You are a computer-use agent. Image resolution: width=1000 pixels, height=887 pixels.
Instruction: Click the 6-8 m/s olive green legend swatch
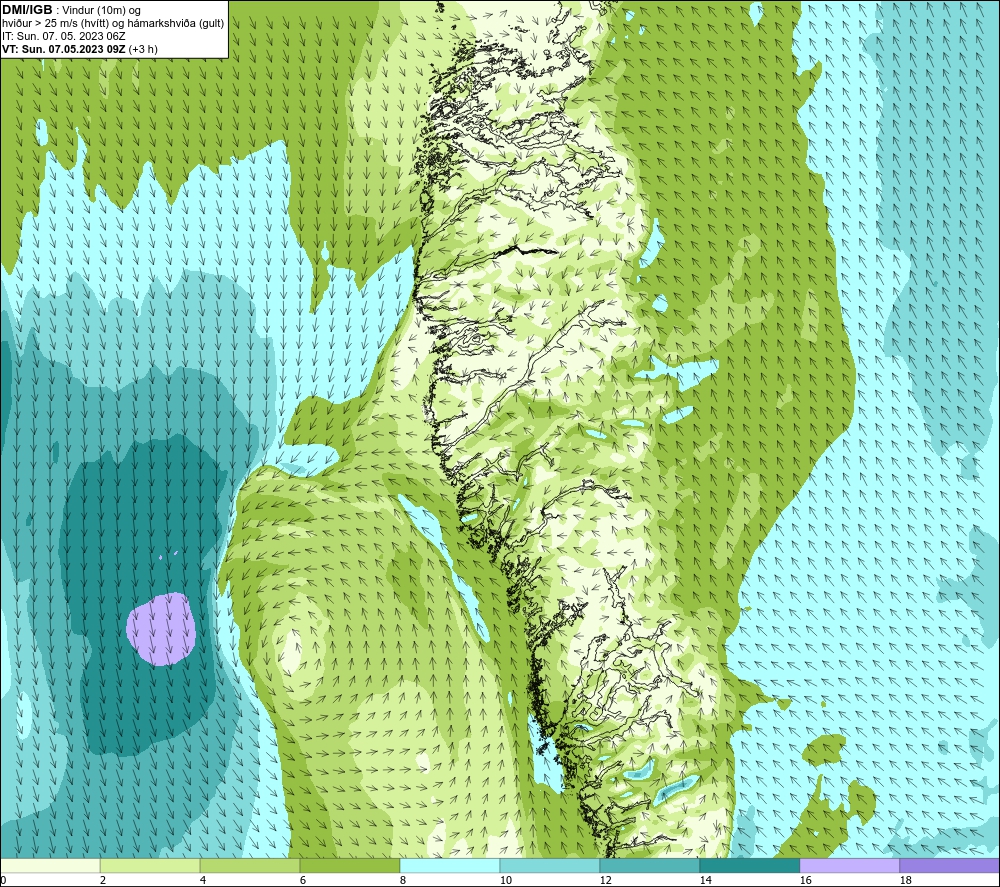(350, 866)
